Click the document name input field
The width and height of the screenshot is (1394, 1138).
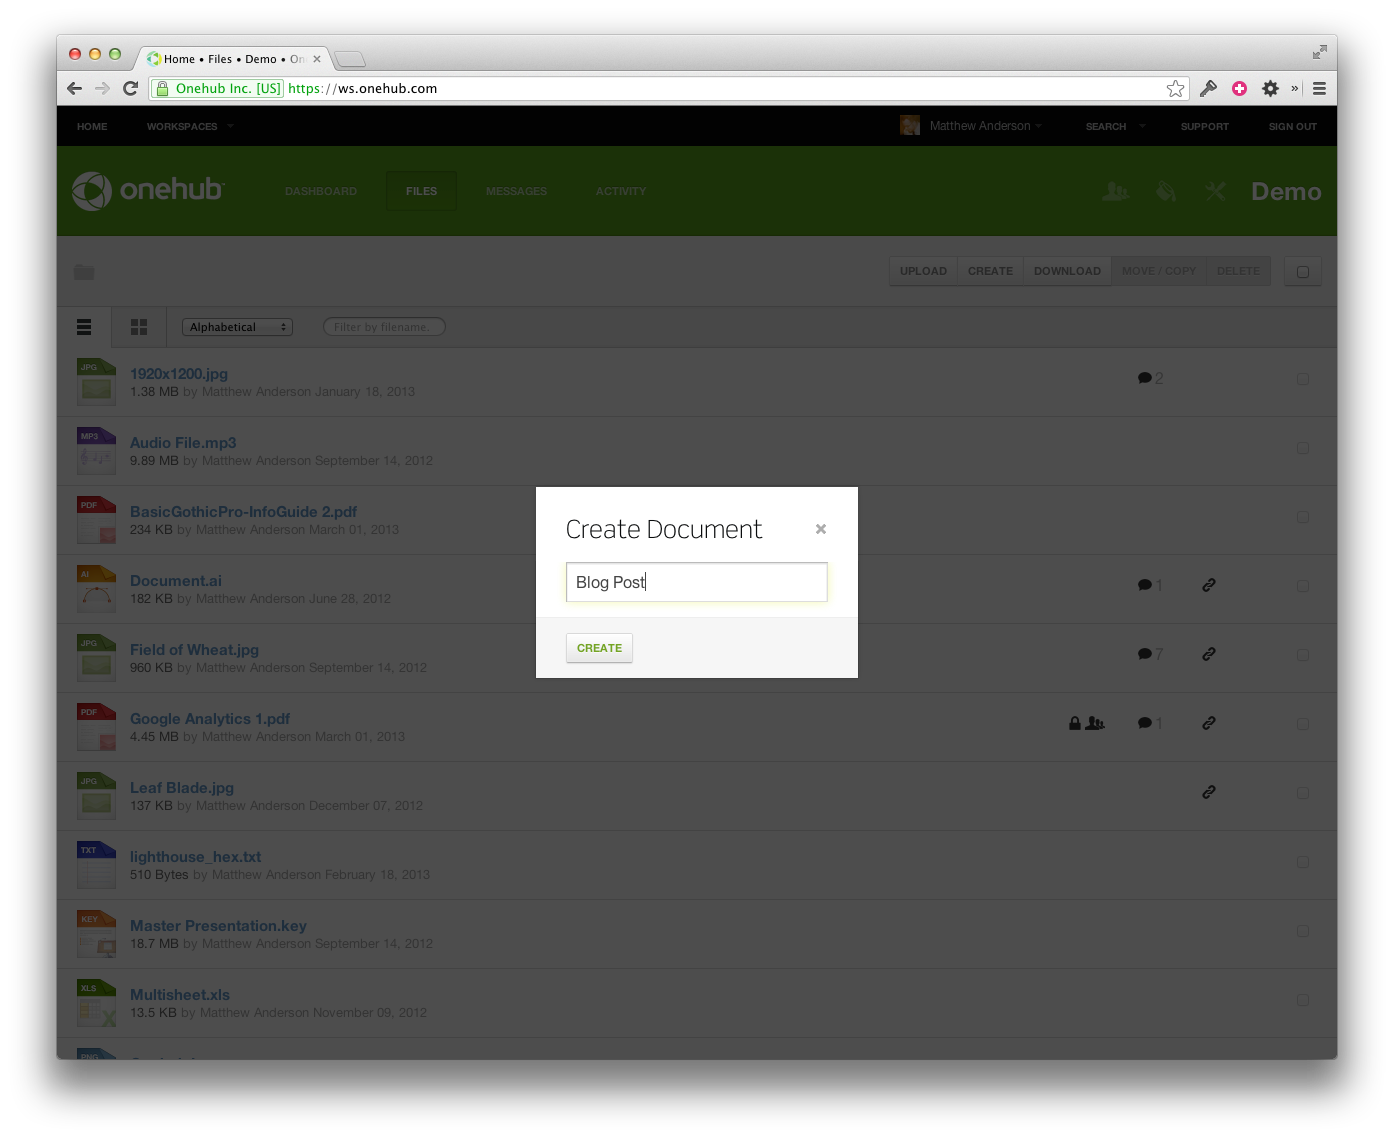click(696, 582)
